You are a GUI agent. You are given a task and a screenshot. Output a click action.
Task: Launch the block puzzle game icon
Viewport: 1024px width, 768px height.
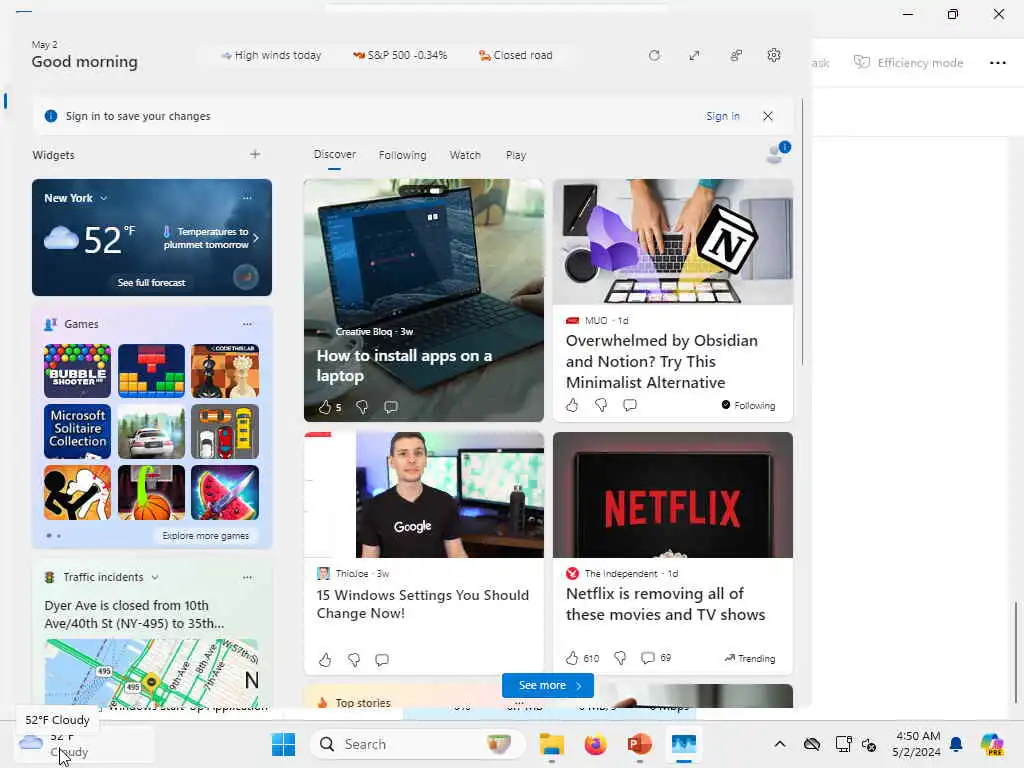(x=152, y=371)
